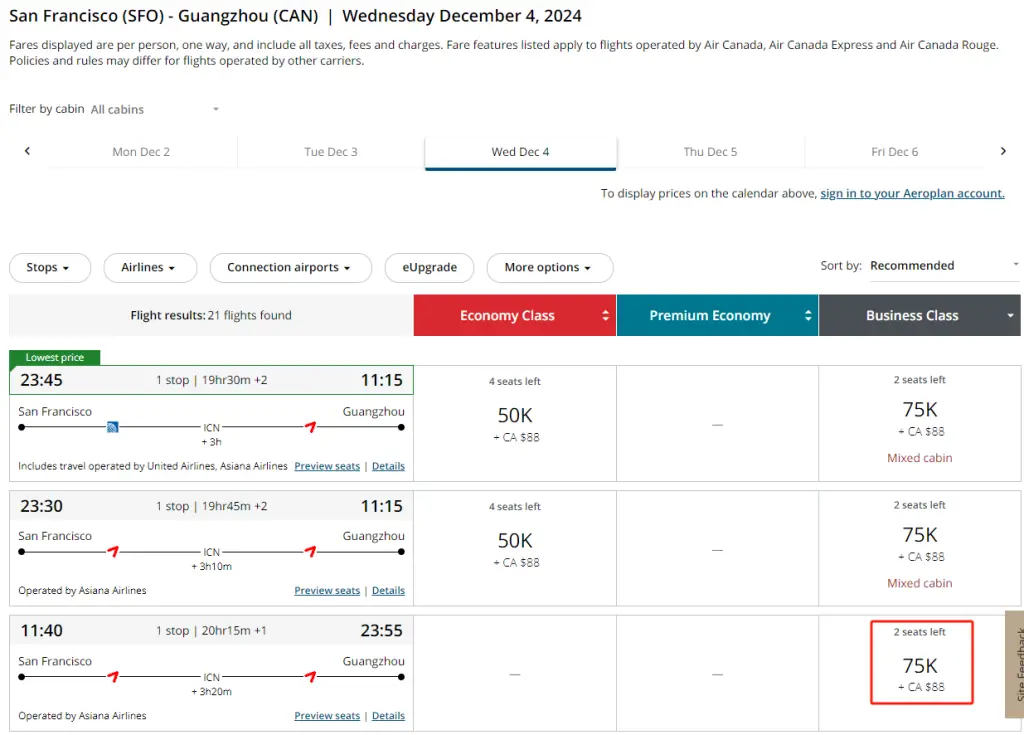Switch to Tue Dec 3 date tab
The height and width of the screenshot is (735, 1024).
coord(330,152)
